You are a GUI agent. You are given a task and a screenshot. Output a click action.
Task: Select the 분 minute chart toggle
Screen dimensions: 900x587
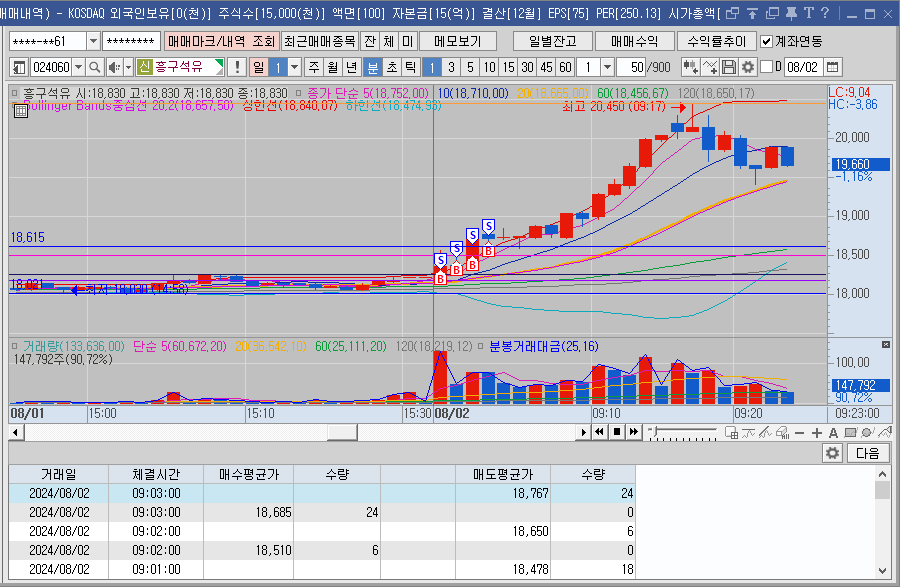[373, 68]
